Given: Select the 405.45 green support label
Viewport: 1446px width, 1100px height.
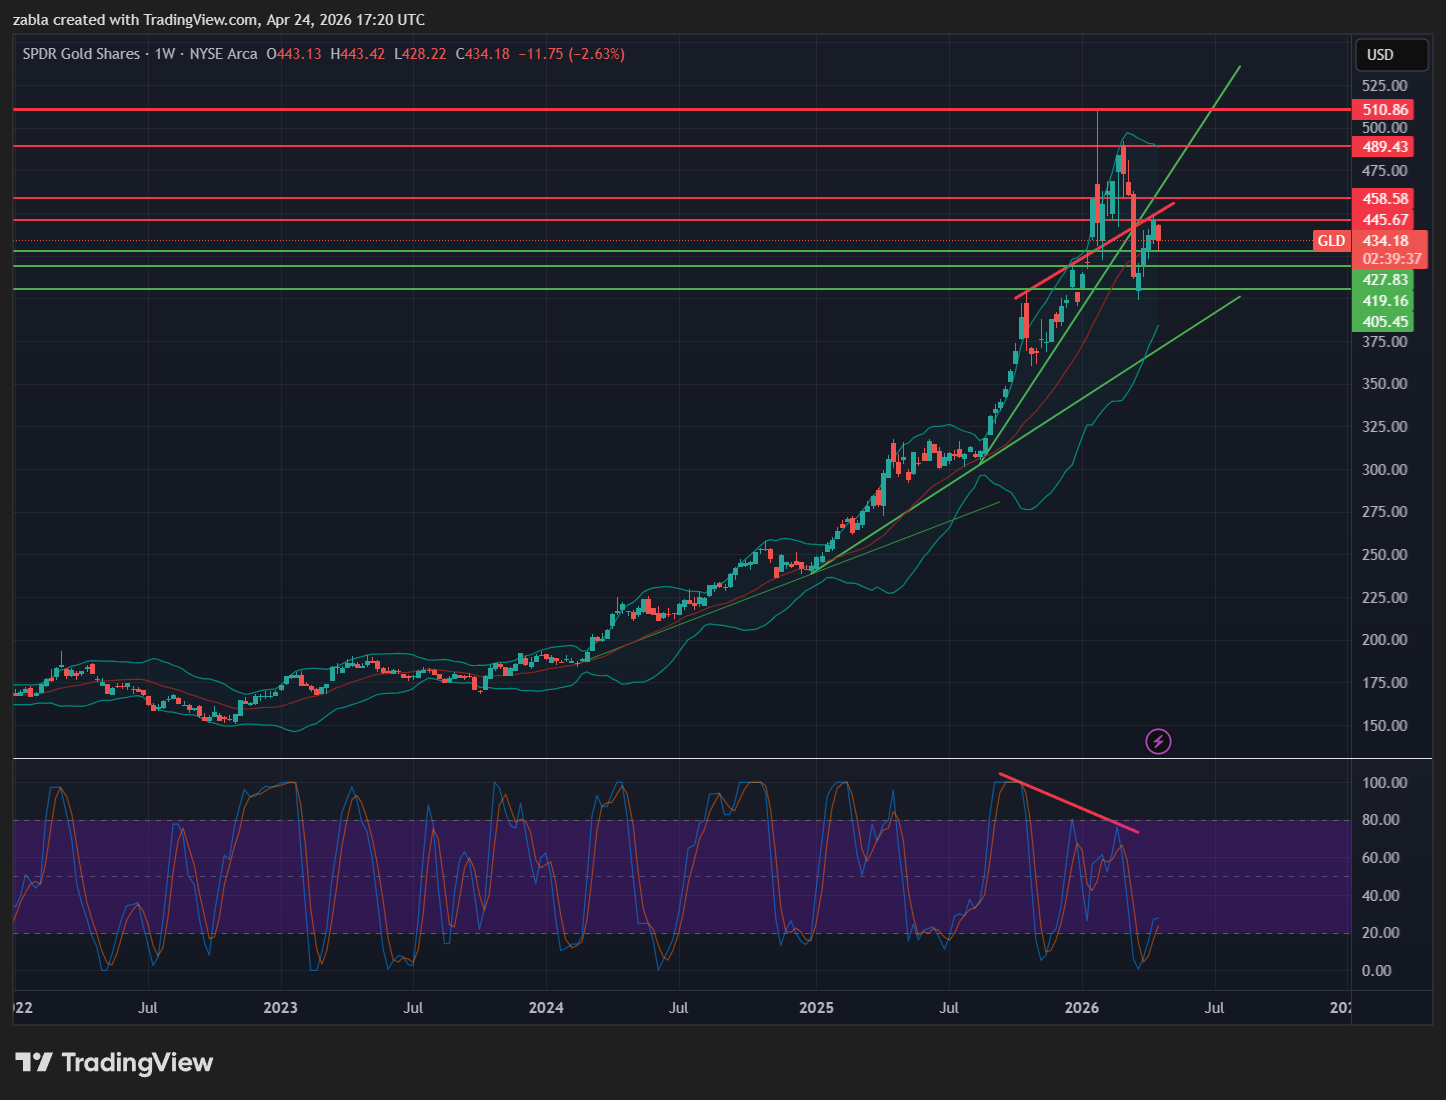Looking at the screenshot, I should click(x=1385, y=322).
